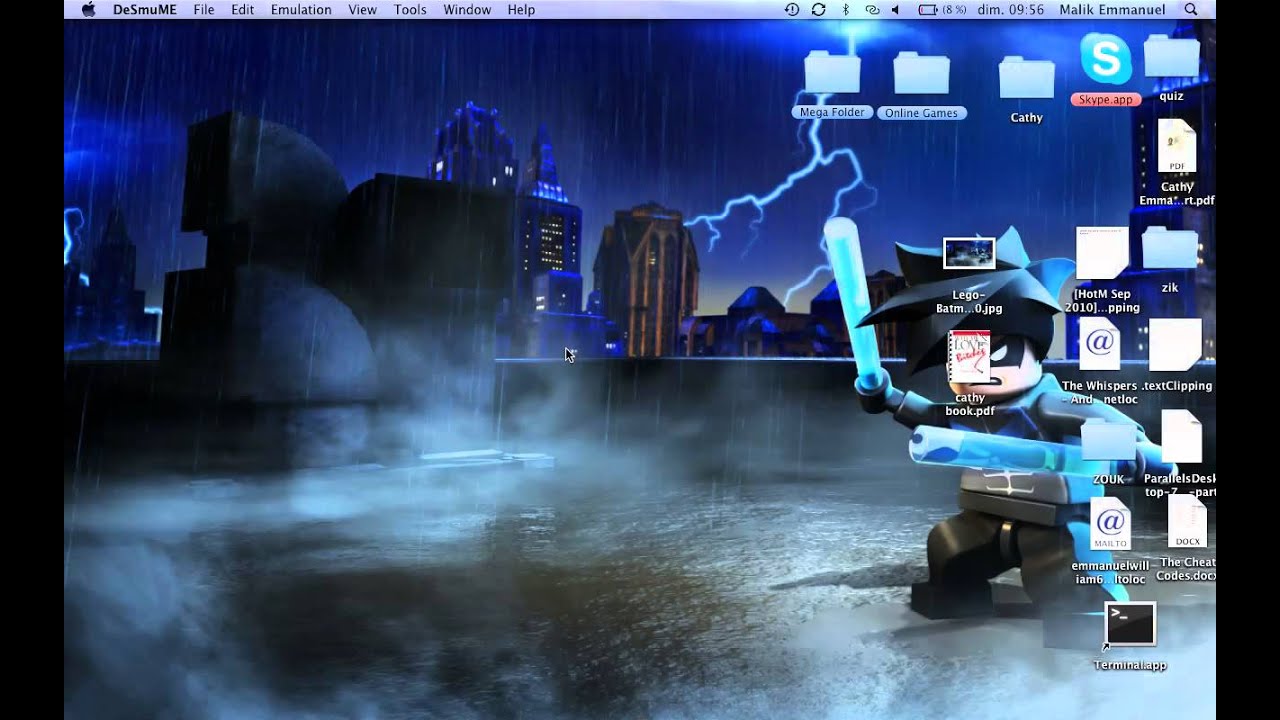Select the Online Games desktop folder
The height and width of the screenshot is (720, 1280).
[921, 72]
